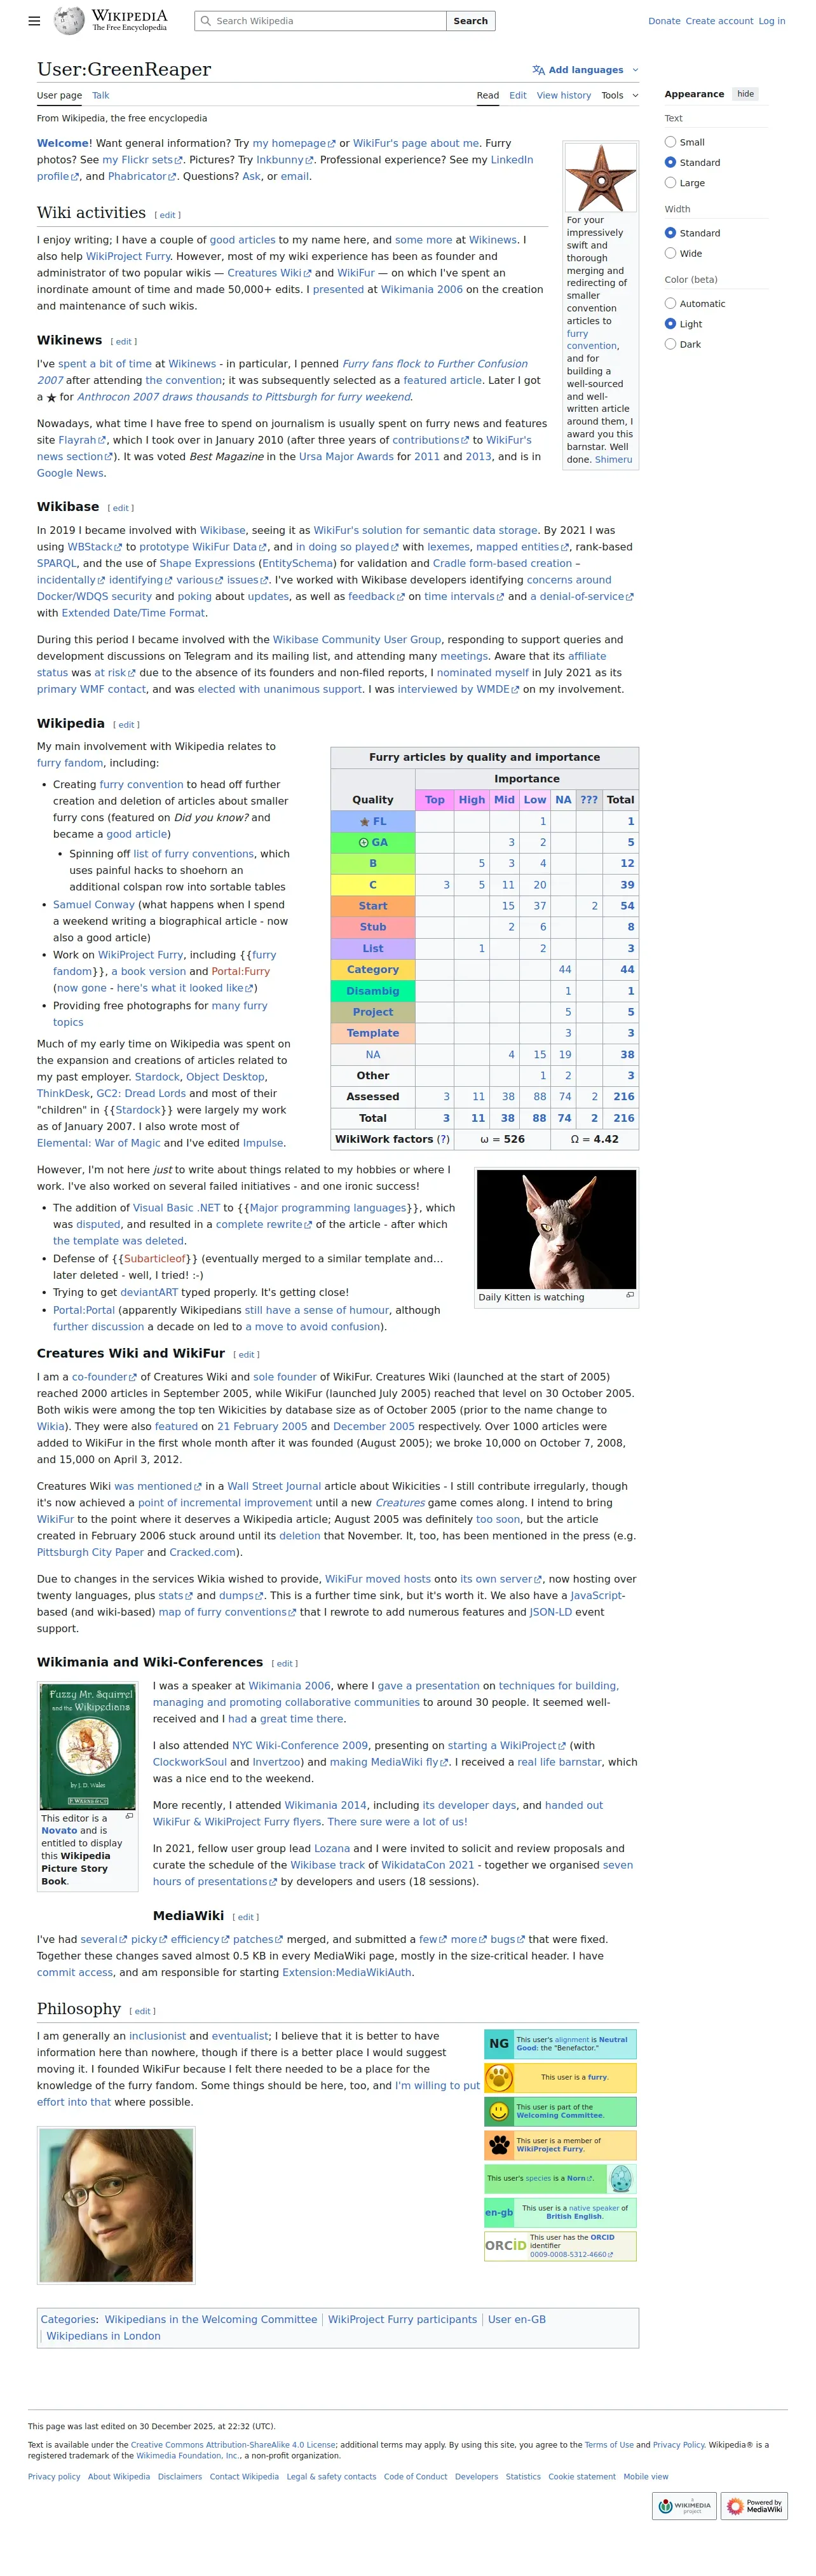Open the Template quality row label

[x=373, y=1034]
